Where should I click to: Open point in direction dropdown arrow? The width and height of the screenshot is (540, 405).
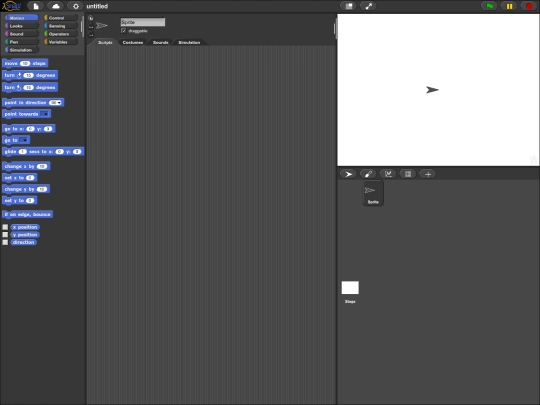[x=60, y=103]
